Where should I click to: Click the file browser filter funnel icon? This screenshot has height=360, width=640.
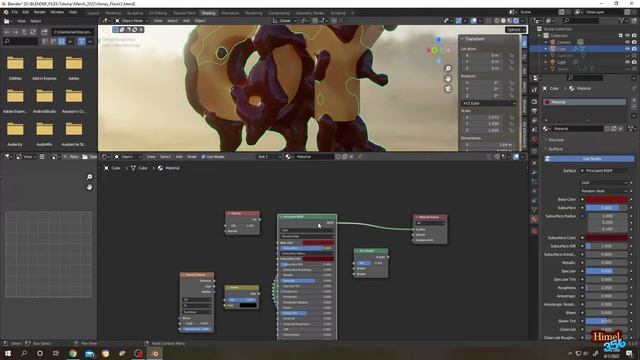(x=81, y=41)
